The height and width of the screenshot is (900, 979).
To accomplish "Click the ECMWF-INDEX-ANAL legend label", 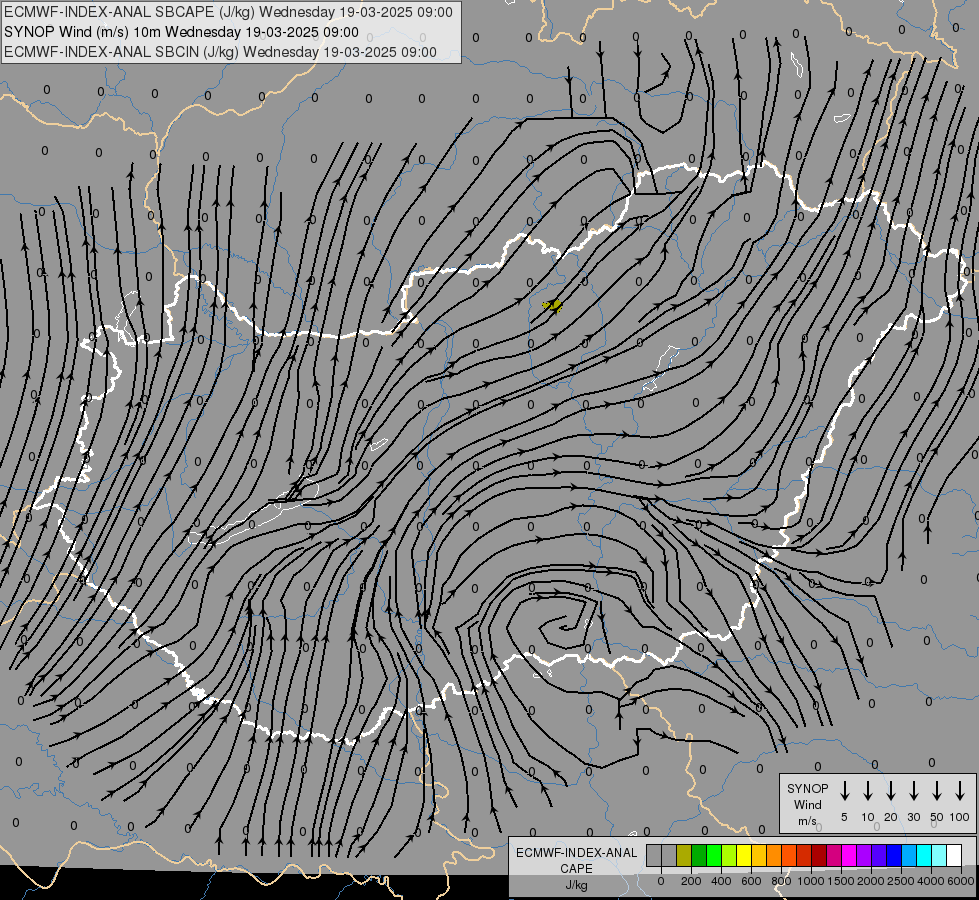I will (x=576, y=853).
